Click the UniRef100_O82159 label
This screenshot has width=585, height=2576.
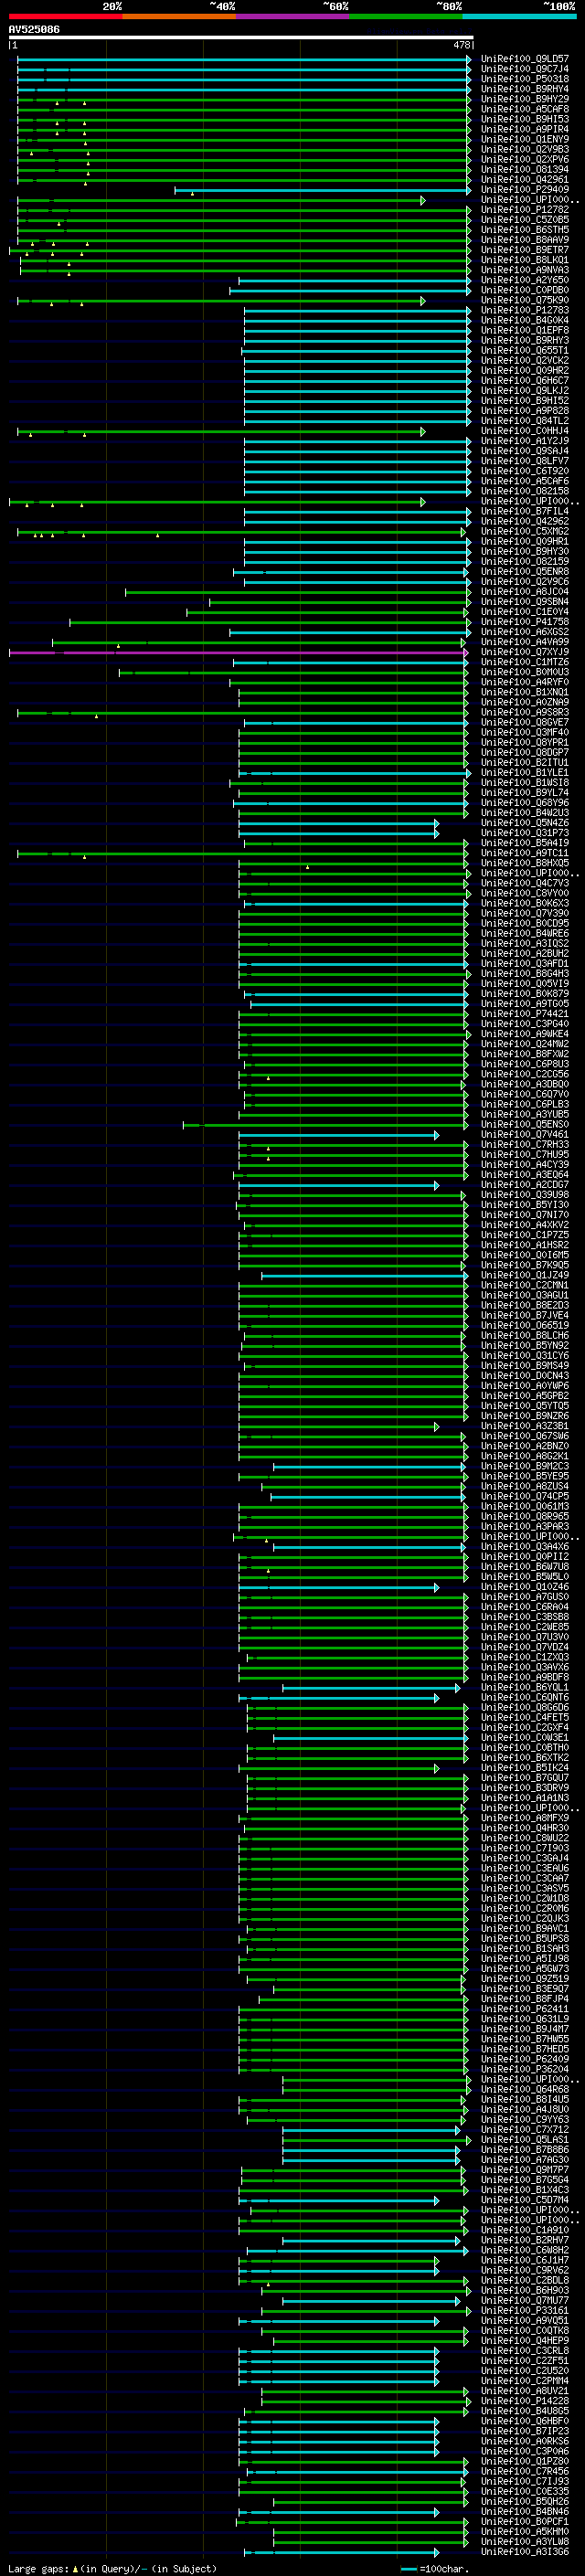pos(524,562)
